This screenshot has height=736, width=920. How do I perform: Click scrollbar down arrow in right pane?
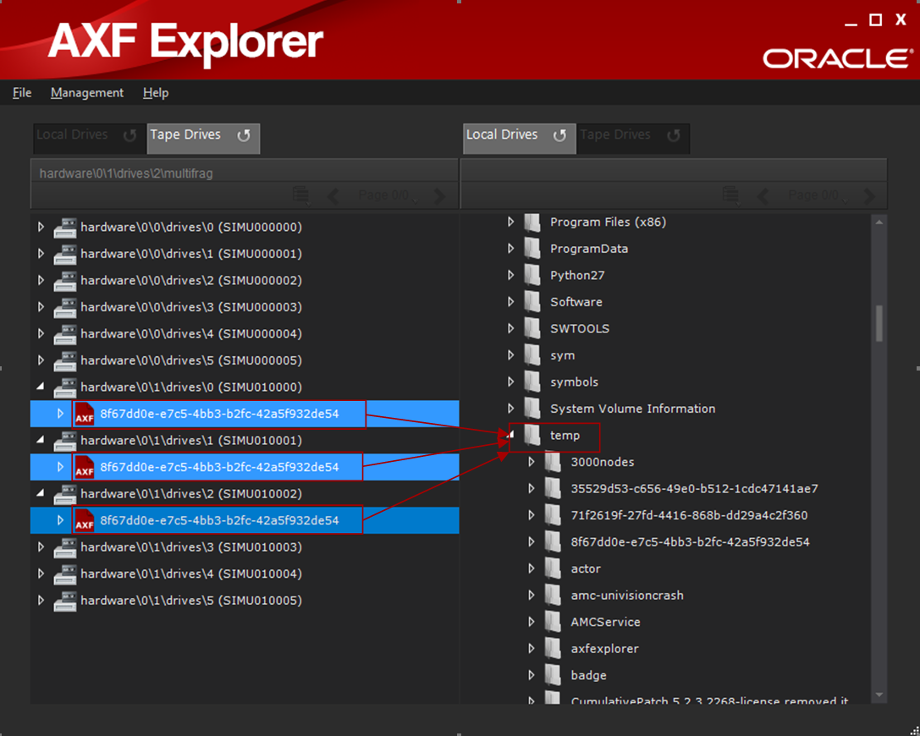pyautogui.click(x=879, y=695)
